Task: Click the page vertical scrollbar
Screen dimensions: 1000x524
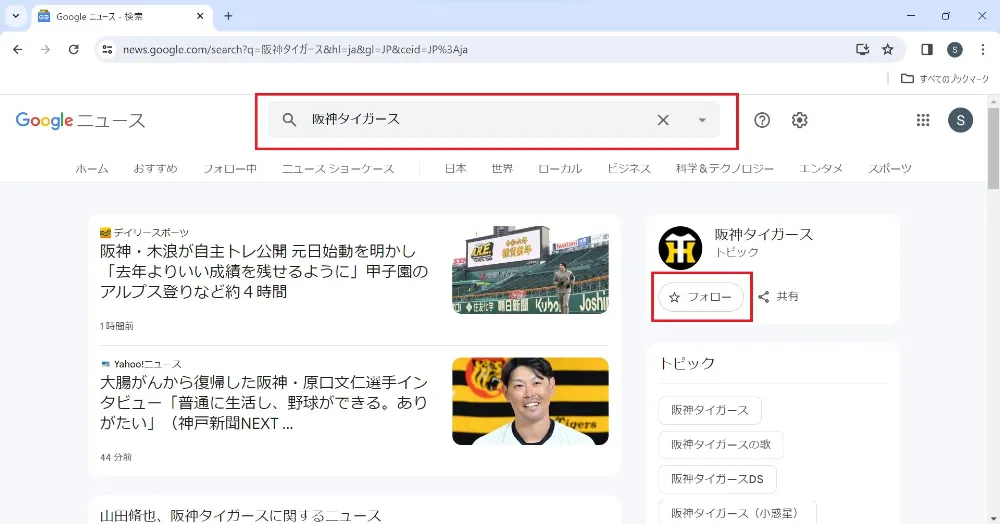Action: [x=993, y=149]
